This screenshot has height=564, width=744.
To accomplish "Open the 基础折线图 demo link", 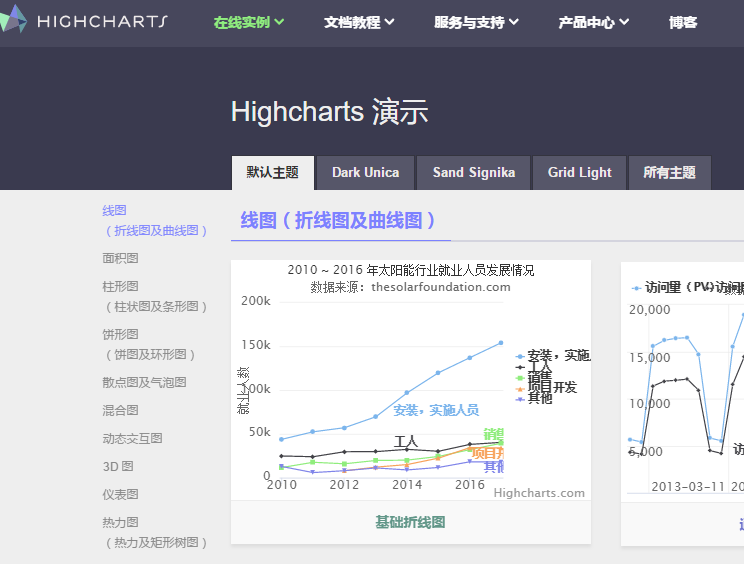I will click(410, 522).
